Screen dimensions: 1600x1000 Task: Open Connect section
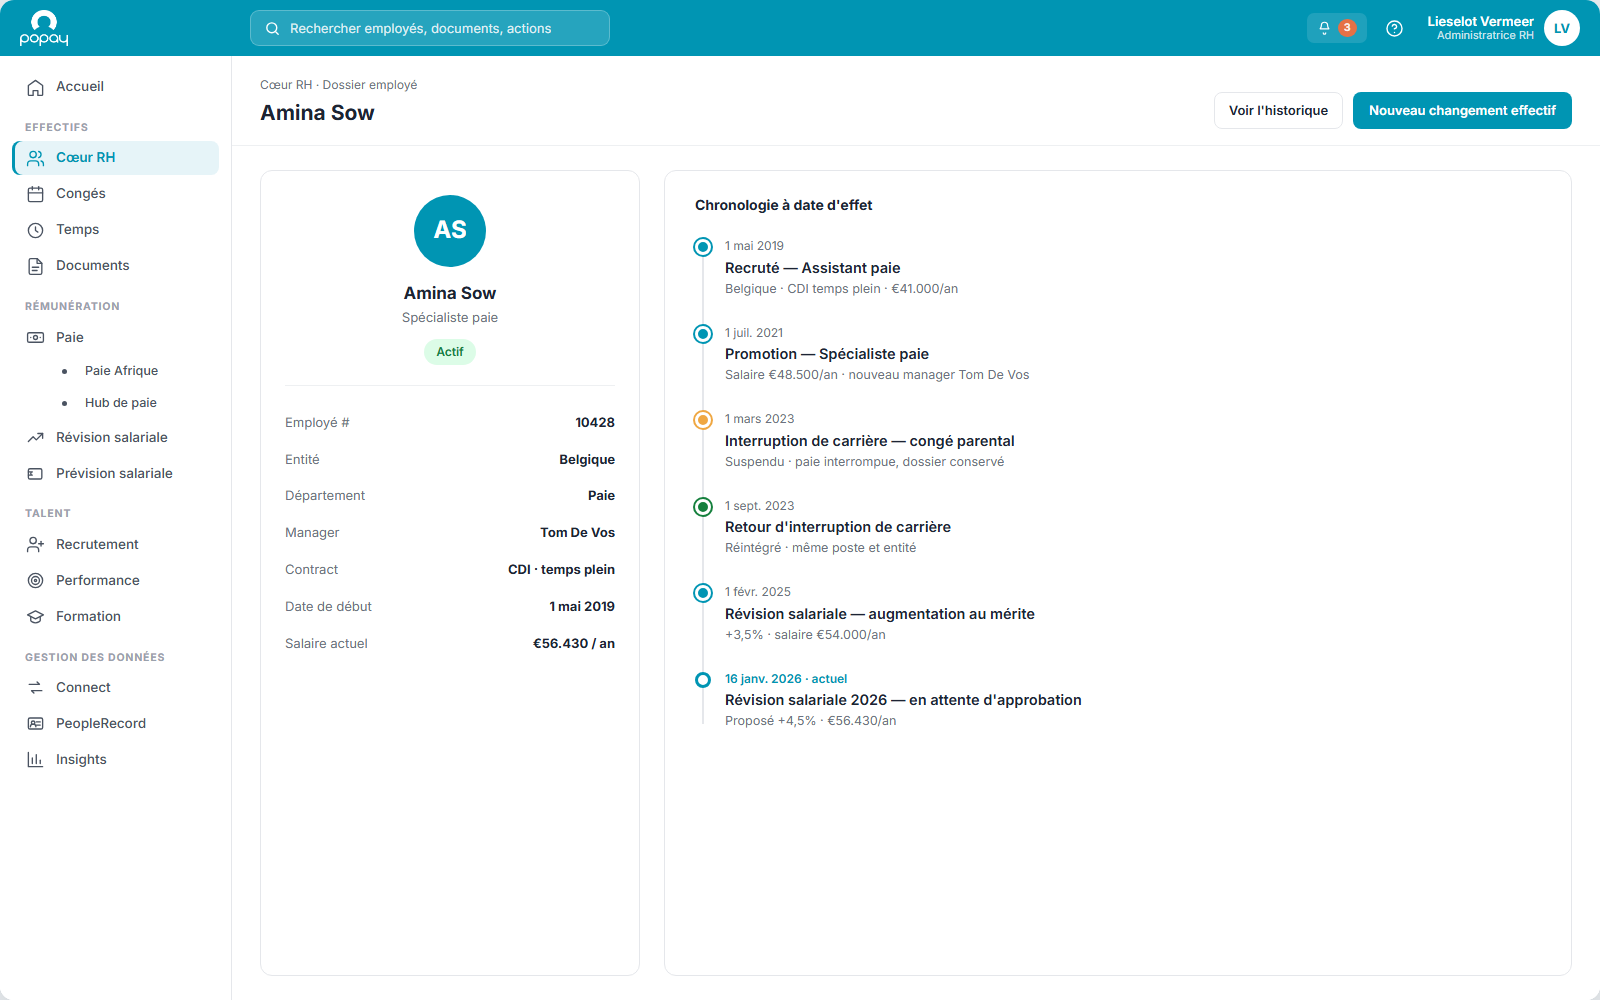[115, 688]
